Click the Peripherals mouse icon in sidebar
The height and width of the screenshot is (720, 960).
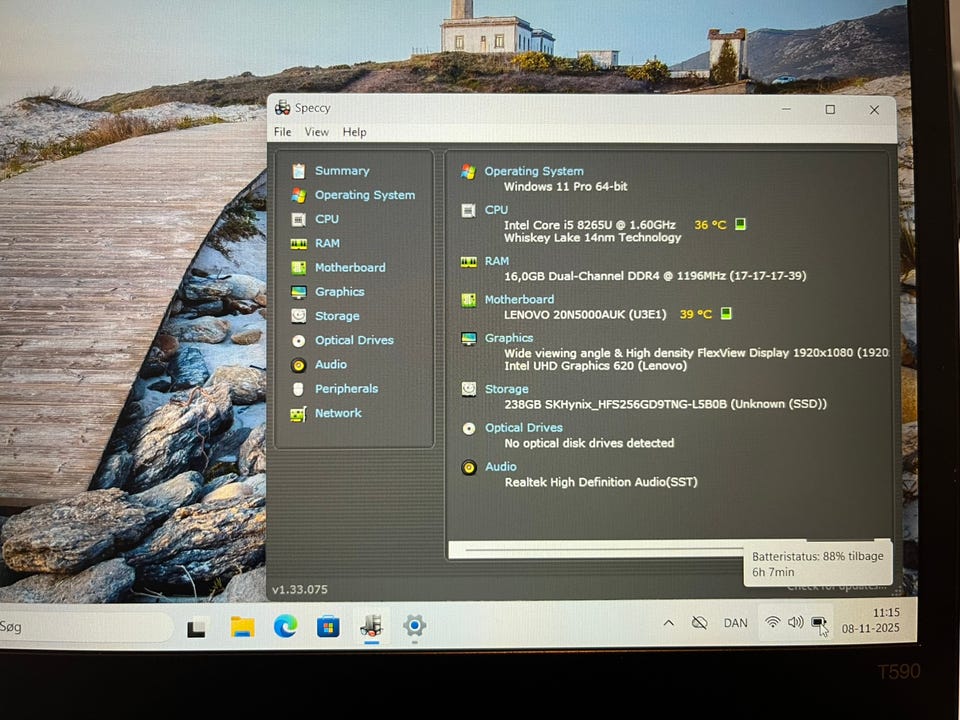coord(298,389)
